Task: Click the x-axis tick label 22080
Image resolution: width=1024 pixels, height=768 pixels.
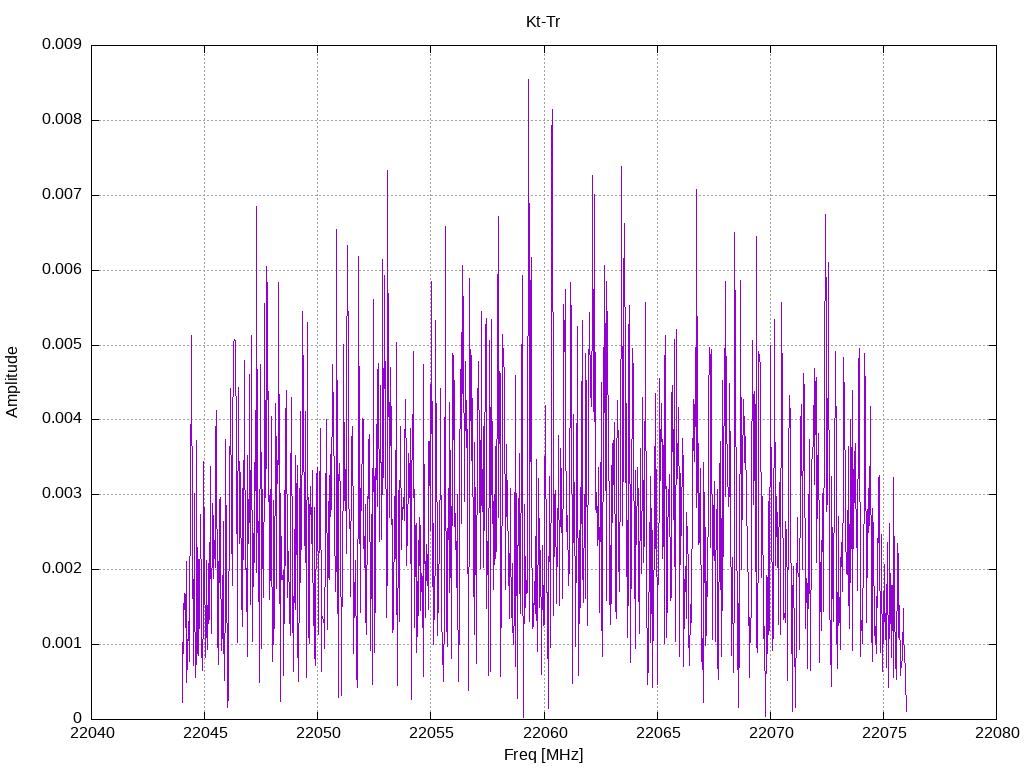Action: tap(997, 733)
